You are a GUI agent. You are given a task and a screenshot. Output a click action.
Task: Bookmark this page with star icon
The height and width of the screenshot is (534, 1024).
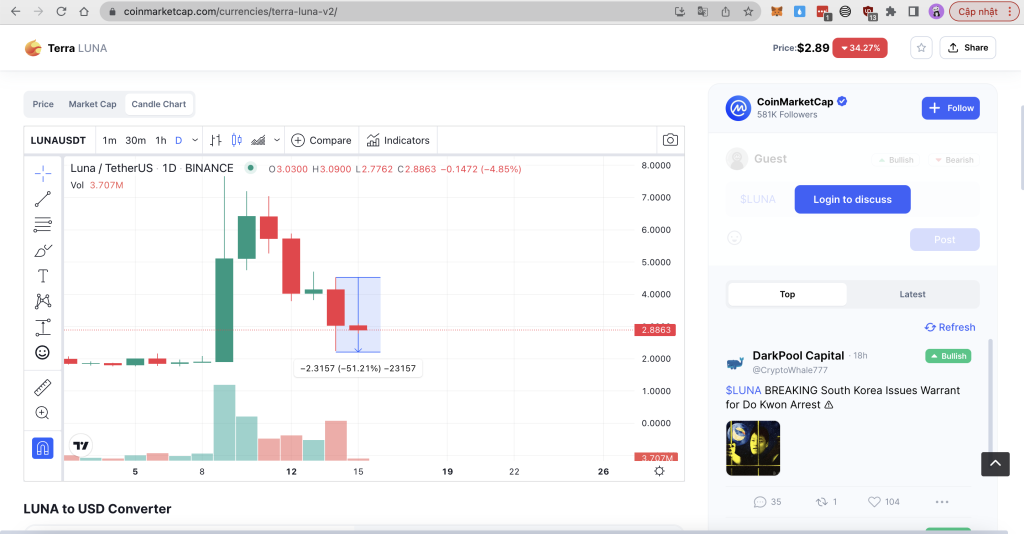(x=748, y=11)
